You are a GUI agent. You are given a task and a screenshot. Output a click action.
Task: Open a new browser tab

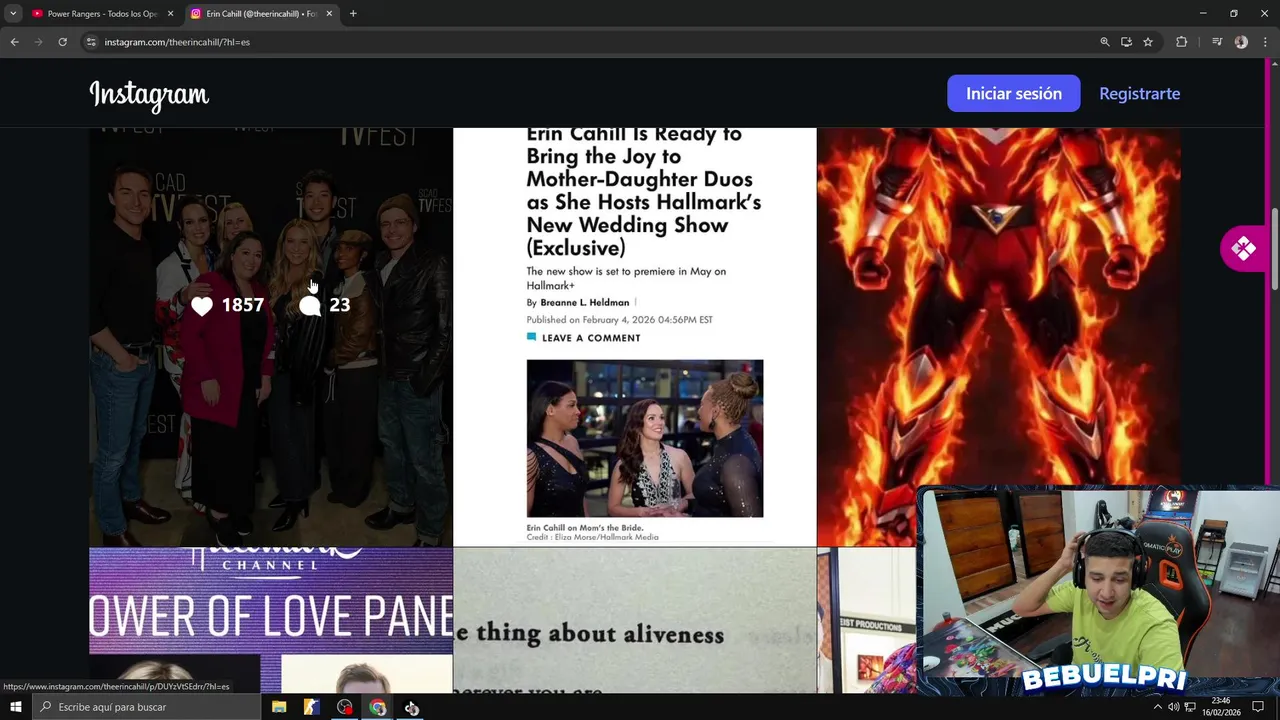click(353, 14)
